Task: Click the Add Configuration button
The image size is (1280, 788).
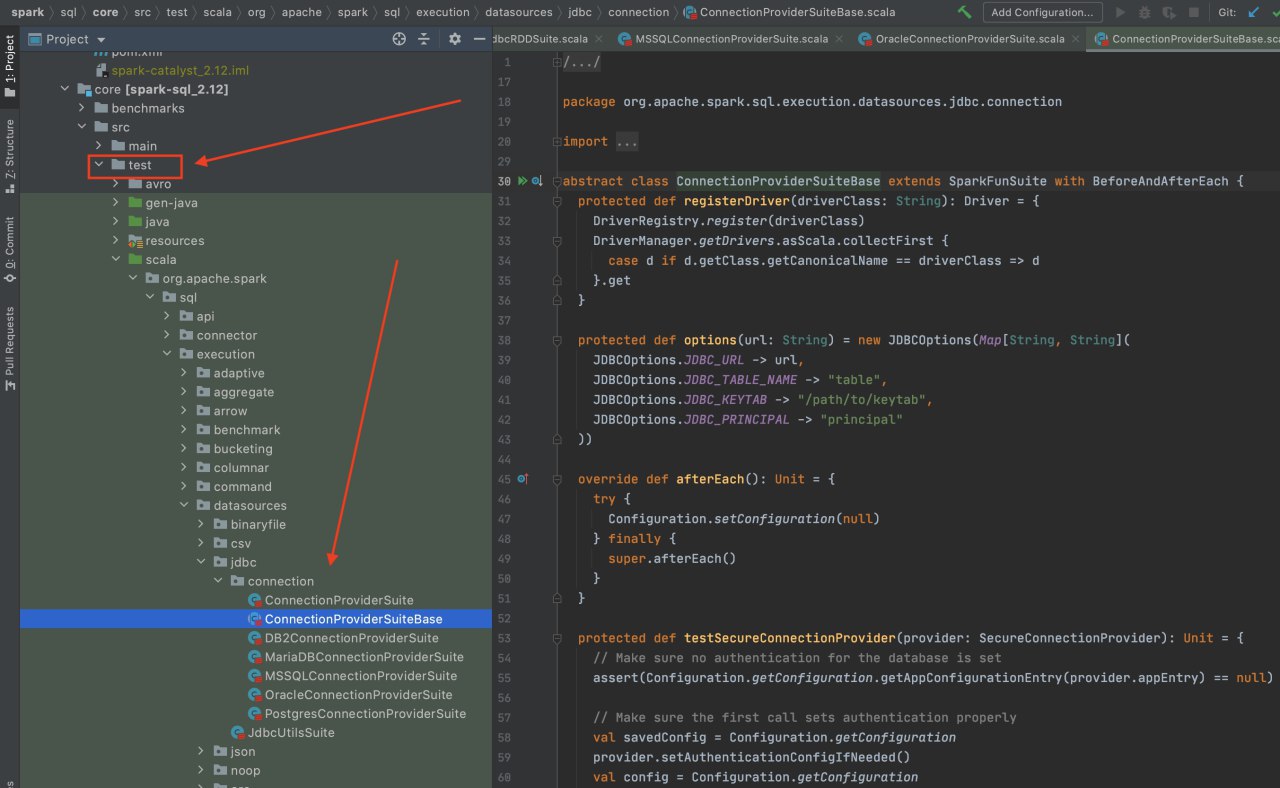Action: click(x=1042, y=12)
